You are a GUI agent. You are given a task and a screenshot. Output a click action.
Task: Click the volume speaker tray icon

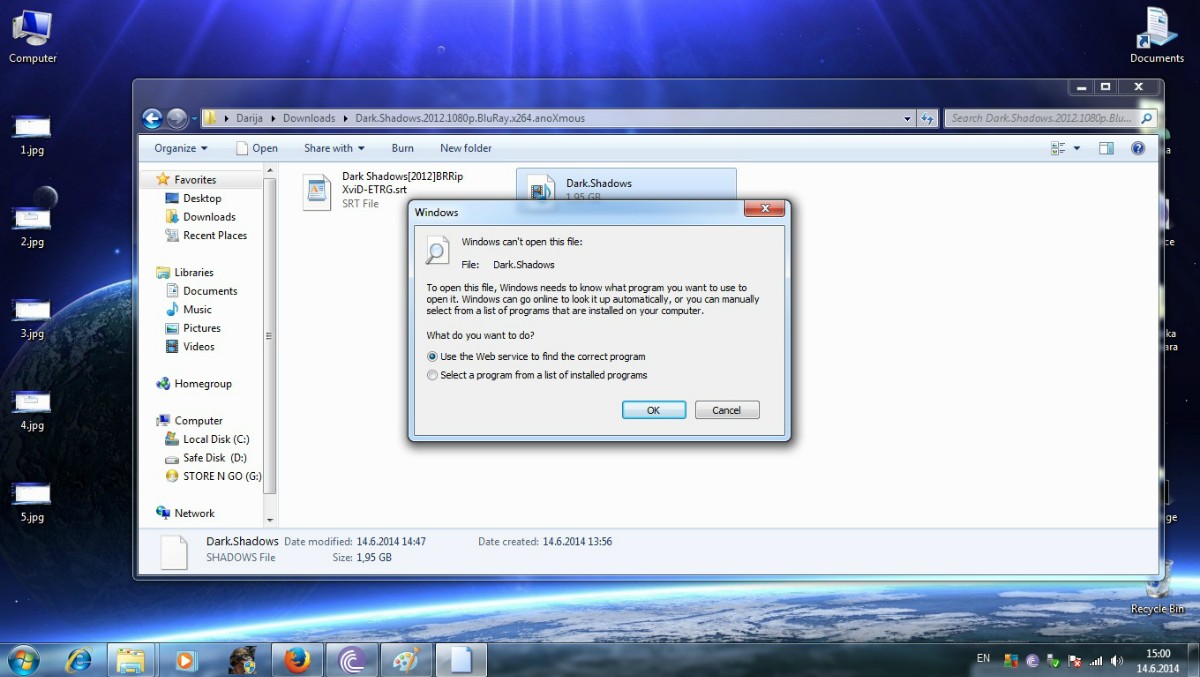(x=1116, y=661)
